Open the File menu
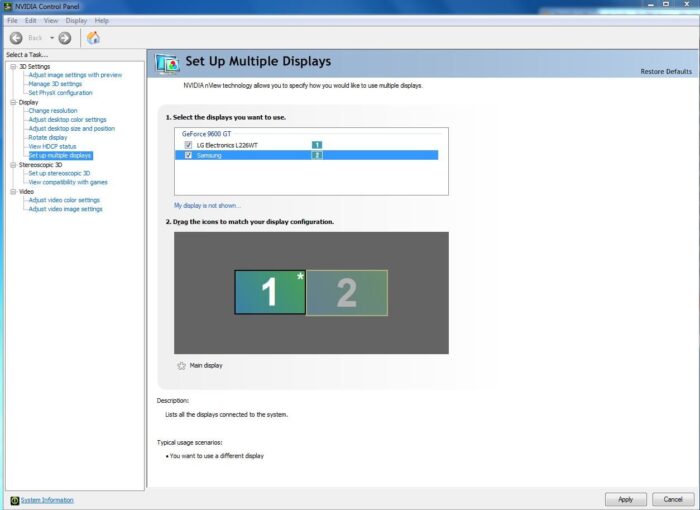 (12, 21)
